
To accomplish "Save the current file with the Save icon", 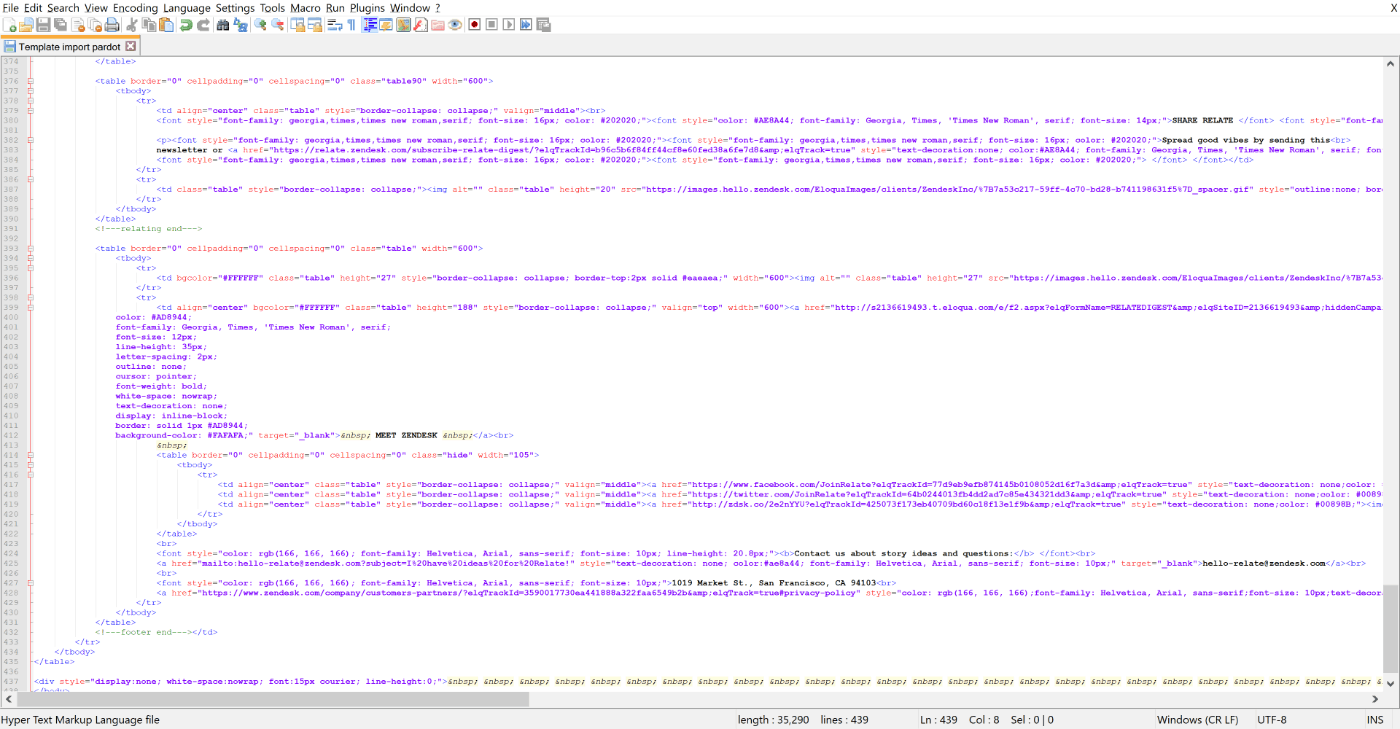I will click(43, 24).
